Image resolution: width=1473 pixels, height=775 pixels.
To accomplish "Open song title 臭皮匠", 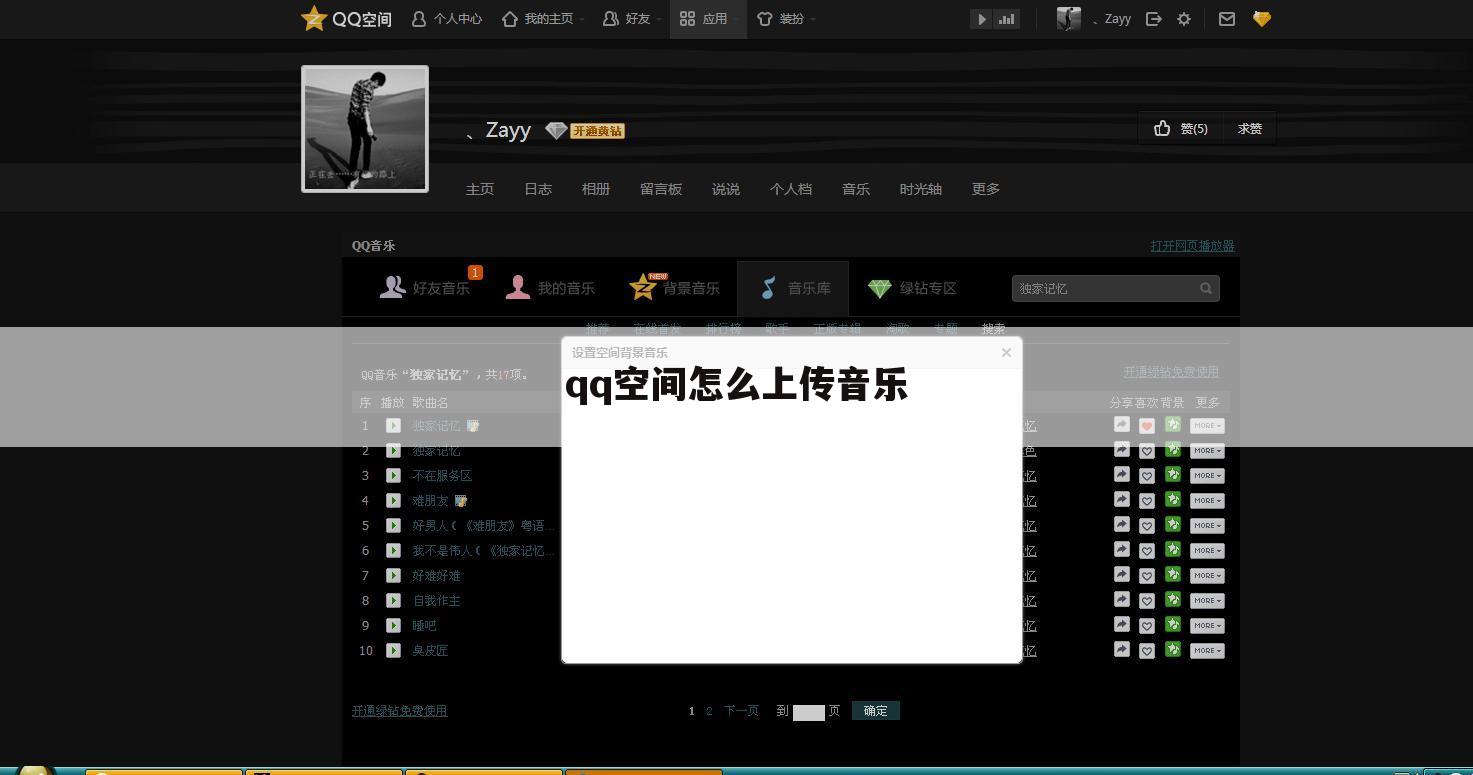I will [430, 651].
